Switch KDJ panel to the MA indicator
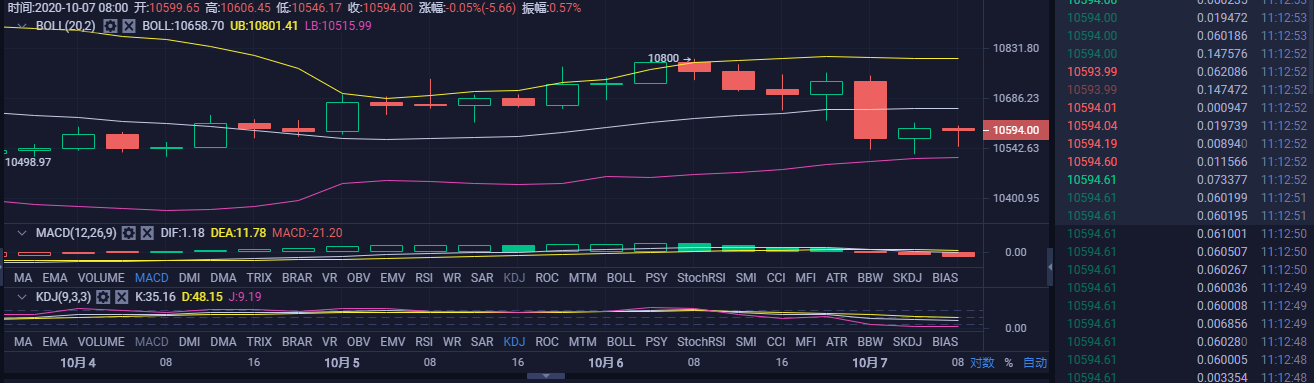1314x383 pixels. 23,341
